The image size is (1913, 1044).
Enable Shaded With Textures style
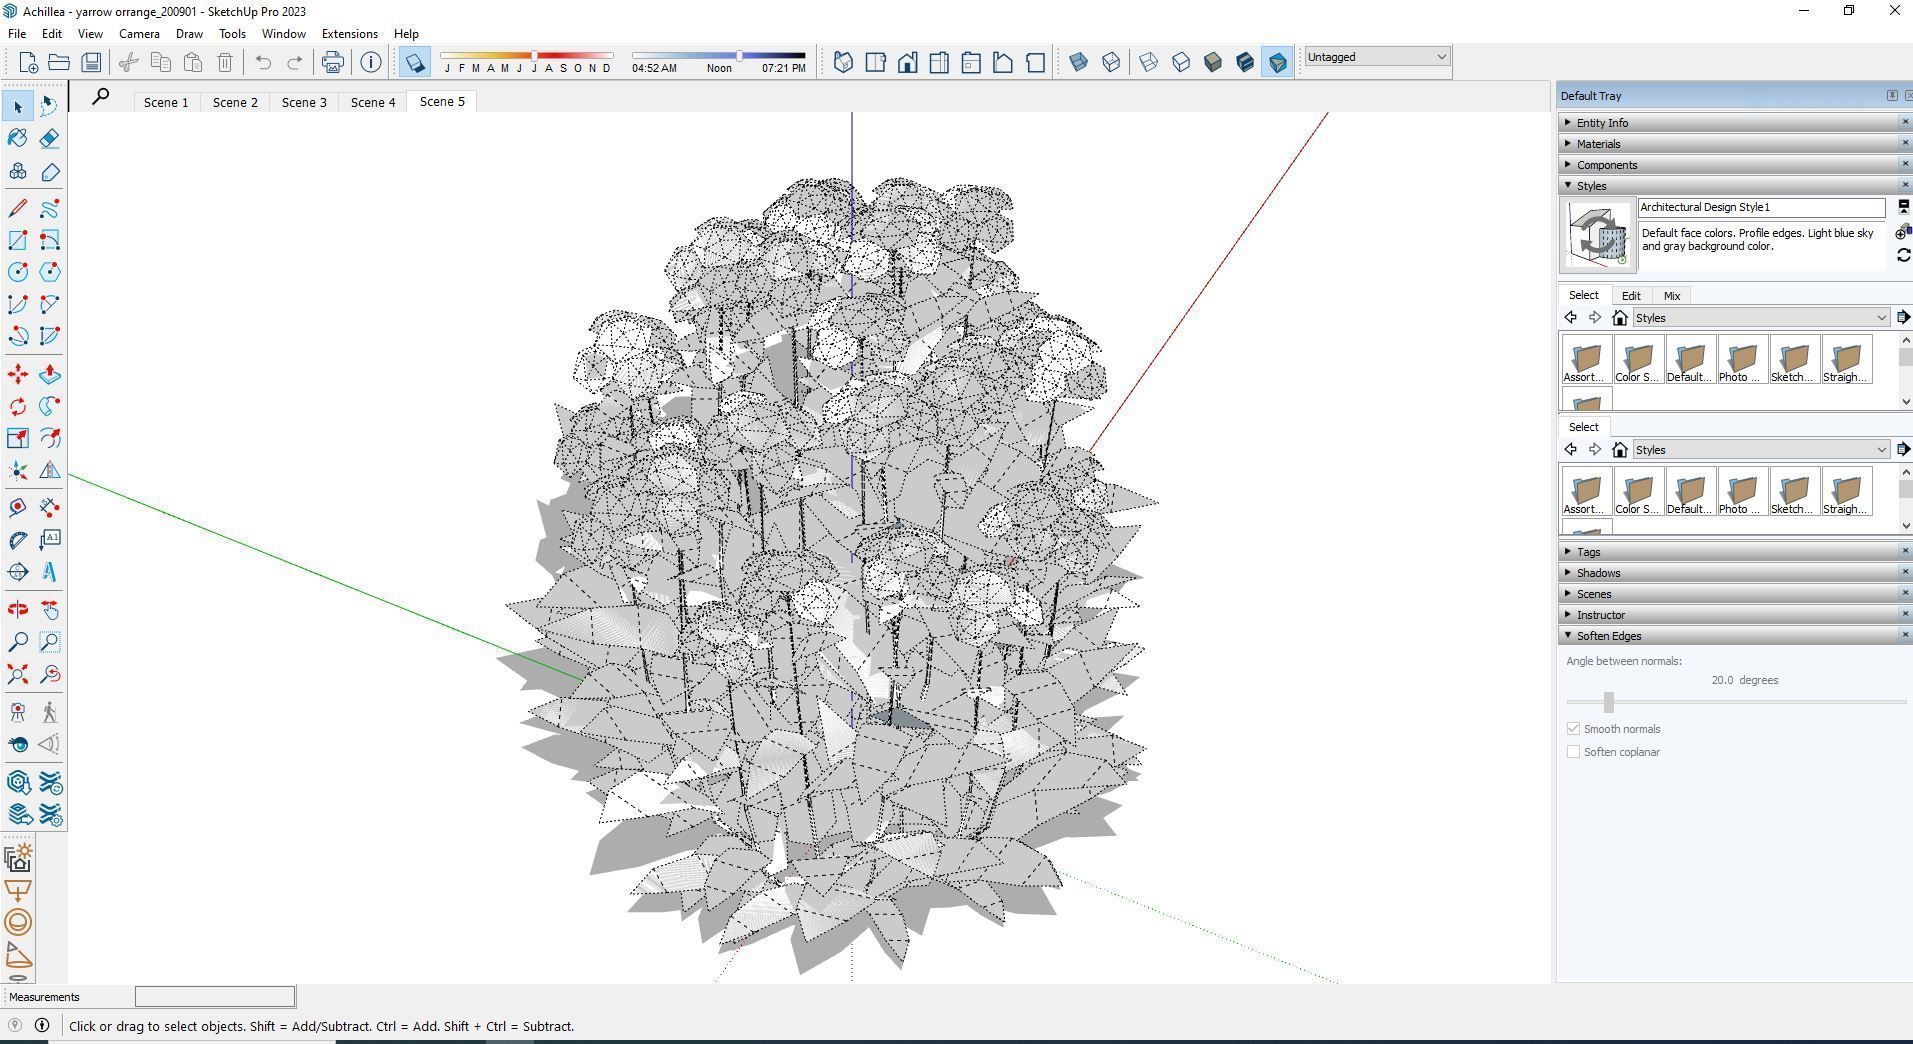(x=1244, y=62)
